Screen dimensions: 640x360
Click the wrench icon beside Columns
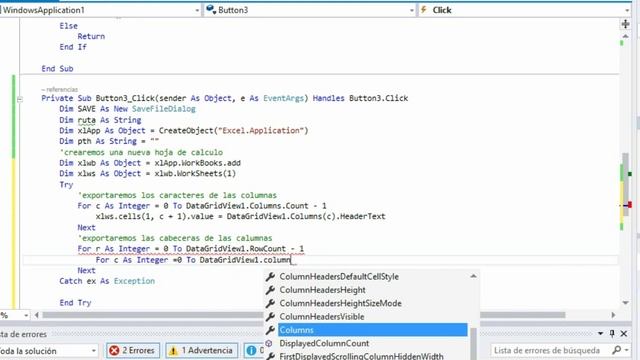coord(270,330)
